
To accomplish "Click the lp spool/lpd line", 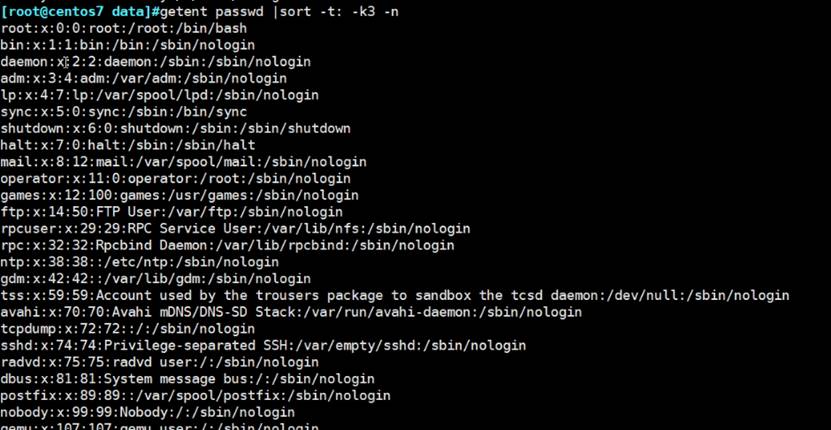I will click(x=159, y=95).
